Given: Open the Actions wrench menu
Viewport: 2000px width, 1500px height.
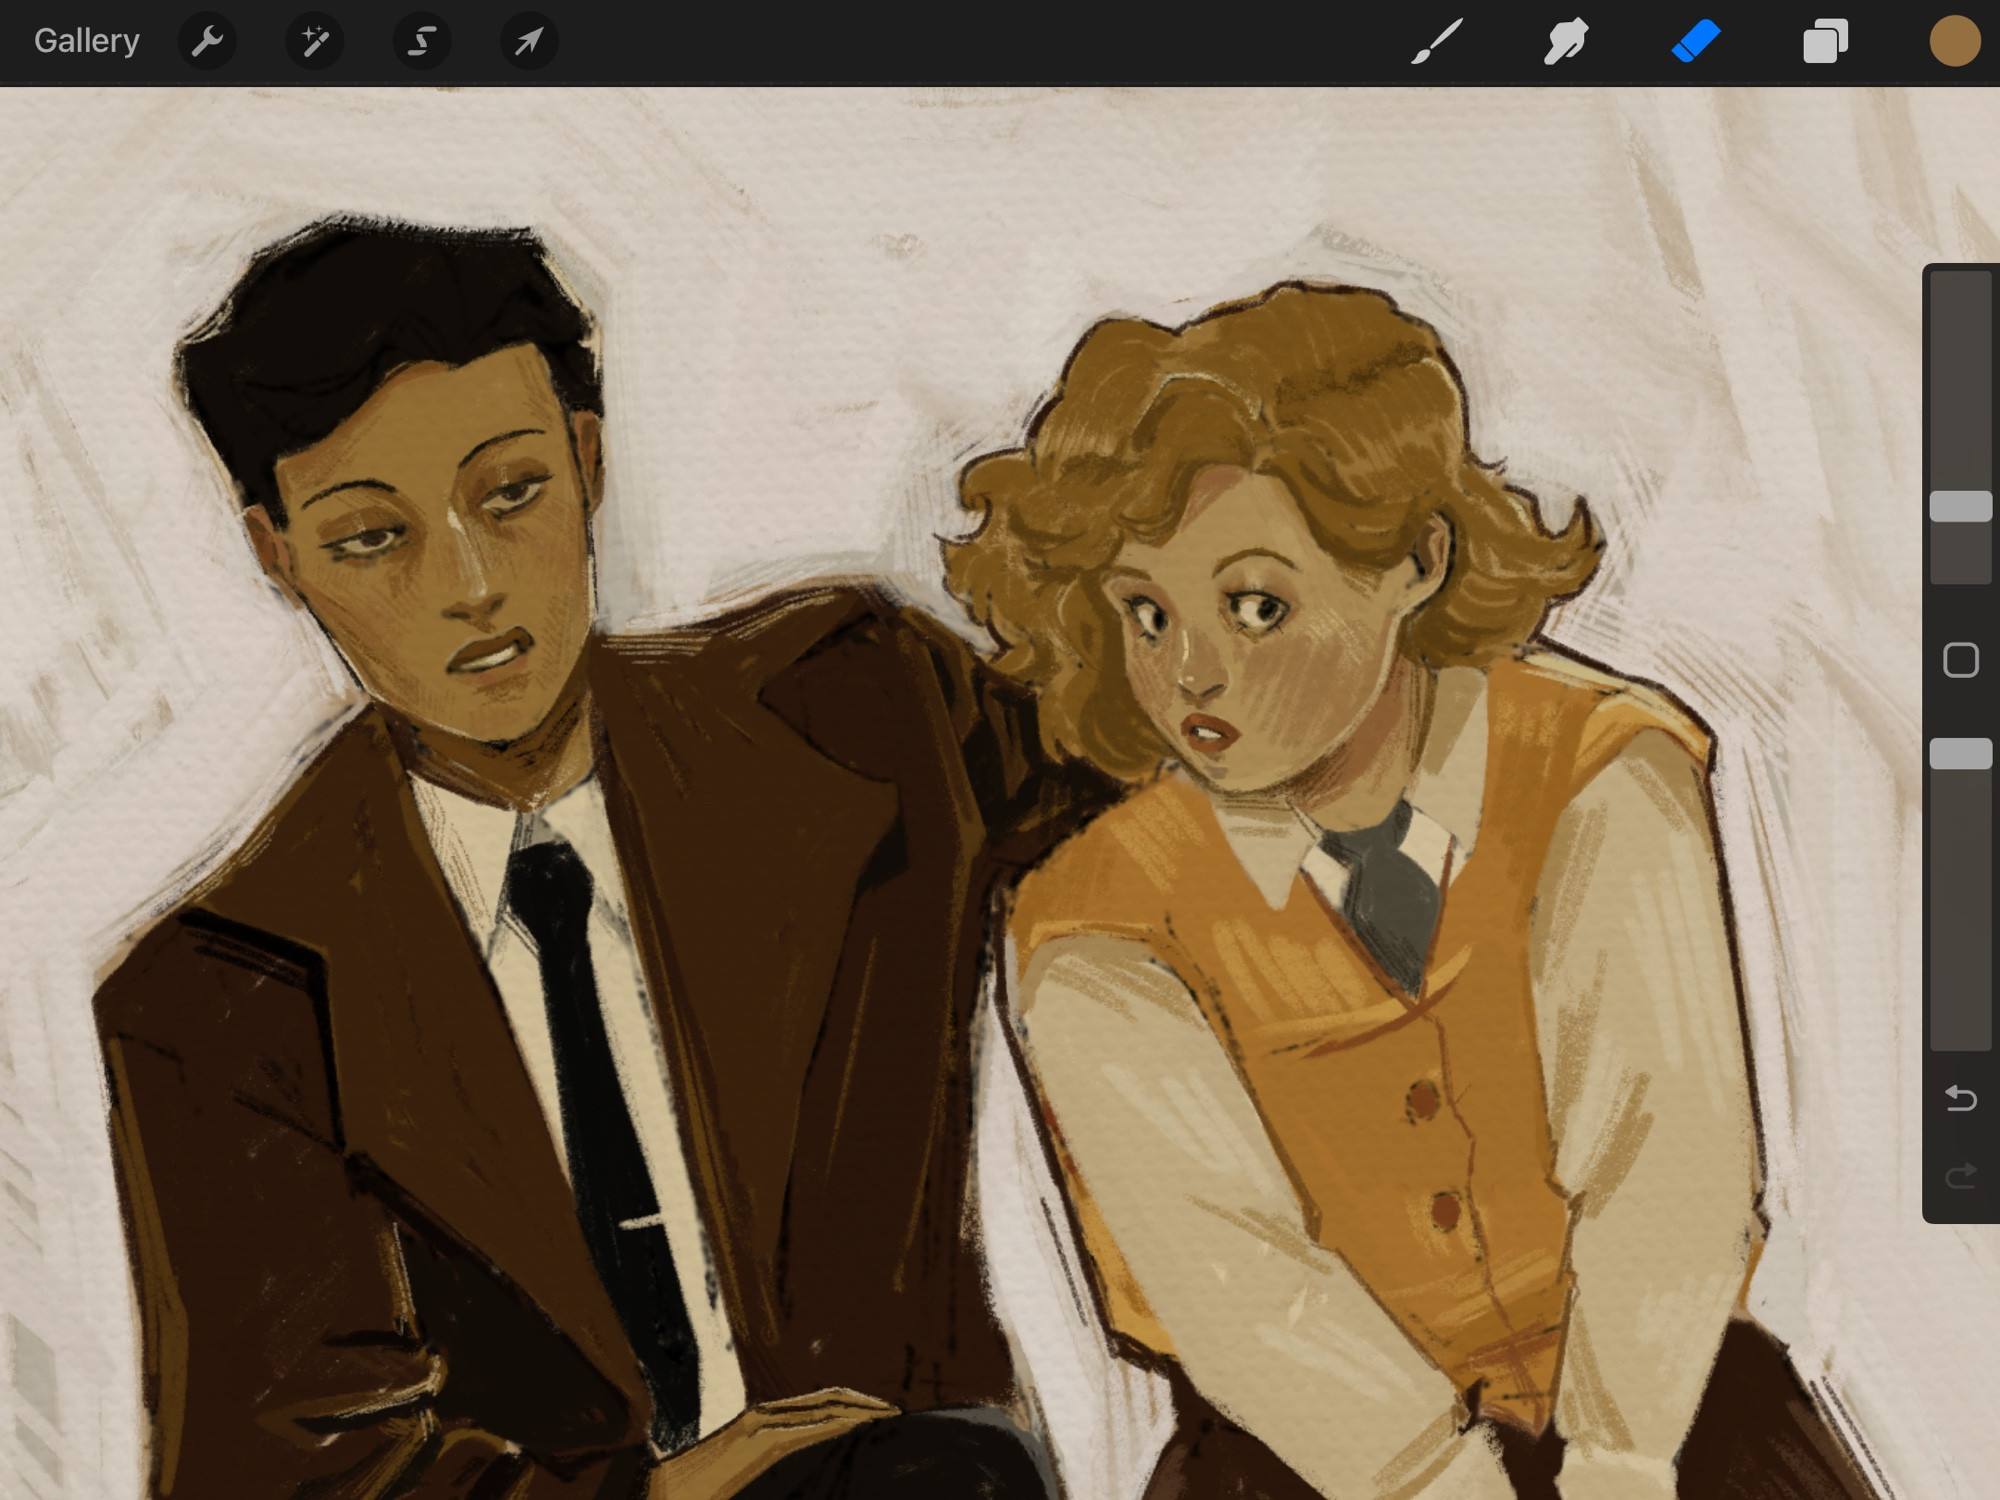Looking at the screenshot, I should coord(207,41).
